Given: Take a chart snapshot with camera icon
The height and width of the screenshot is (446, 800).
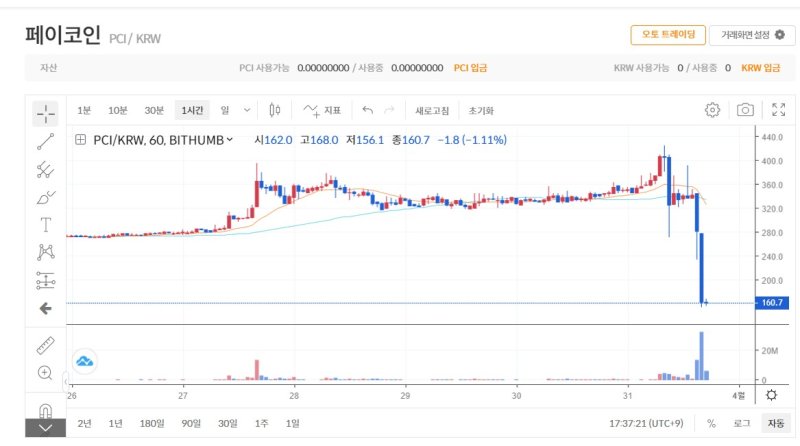Looking at the screenshot, I should pos(745,110).
